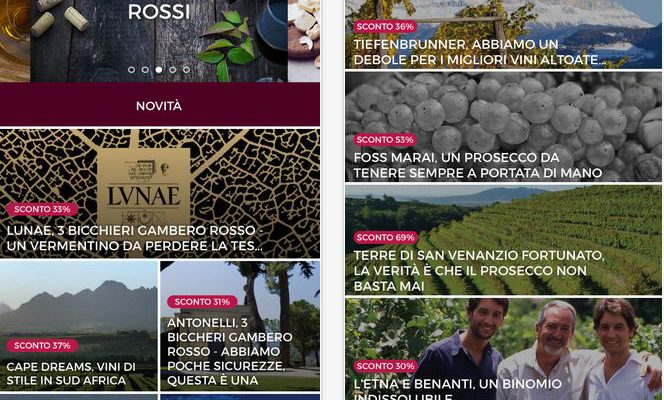Screen dimensions: 664x400
Task: Click the Sconto 37% discount badge
Action: (42, 345)
